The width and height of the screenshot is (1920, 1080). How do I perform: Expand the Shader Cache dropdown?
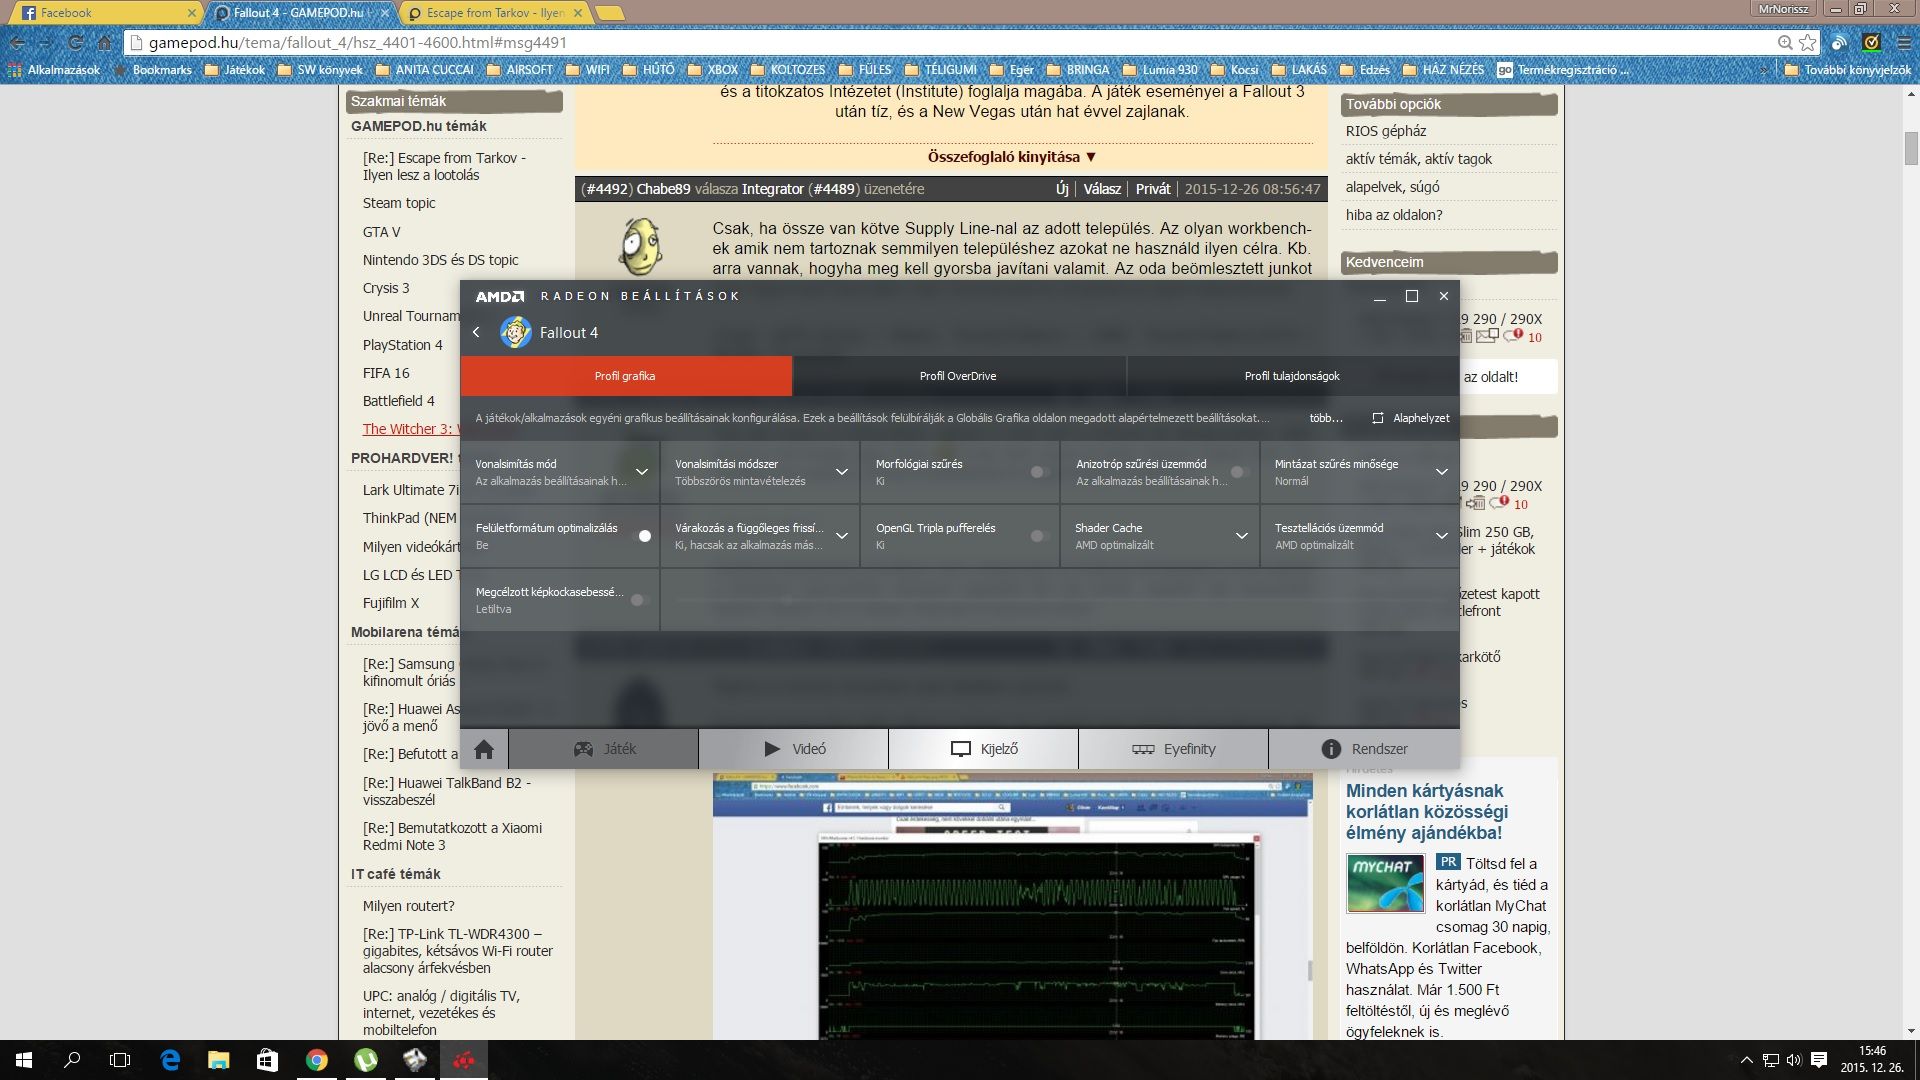coord(1241,536)
